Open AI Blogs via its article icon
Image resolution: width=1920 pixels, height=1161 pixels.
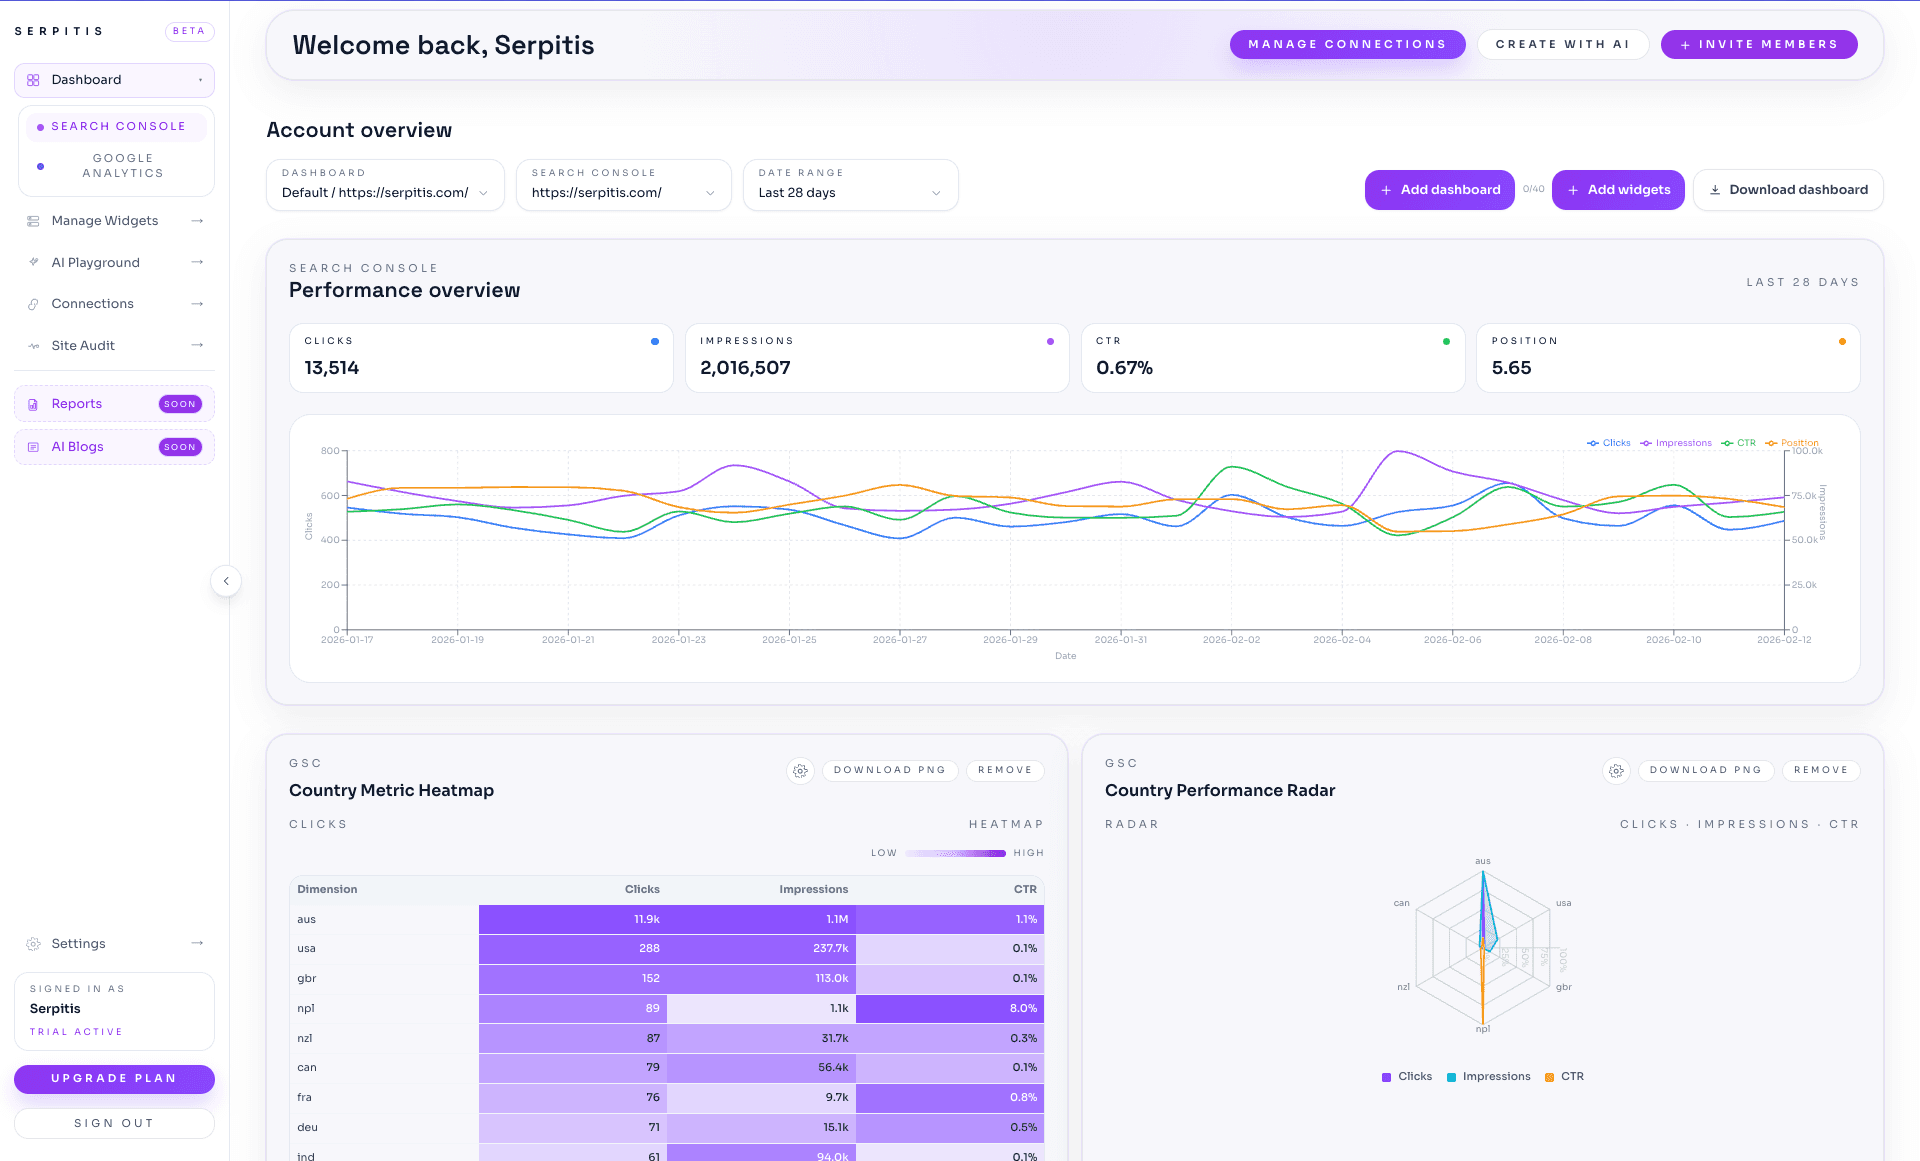[x=35, y=446]
